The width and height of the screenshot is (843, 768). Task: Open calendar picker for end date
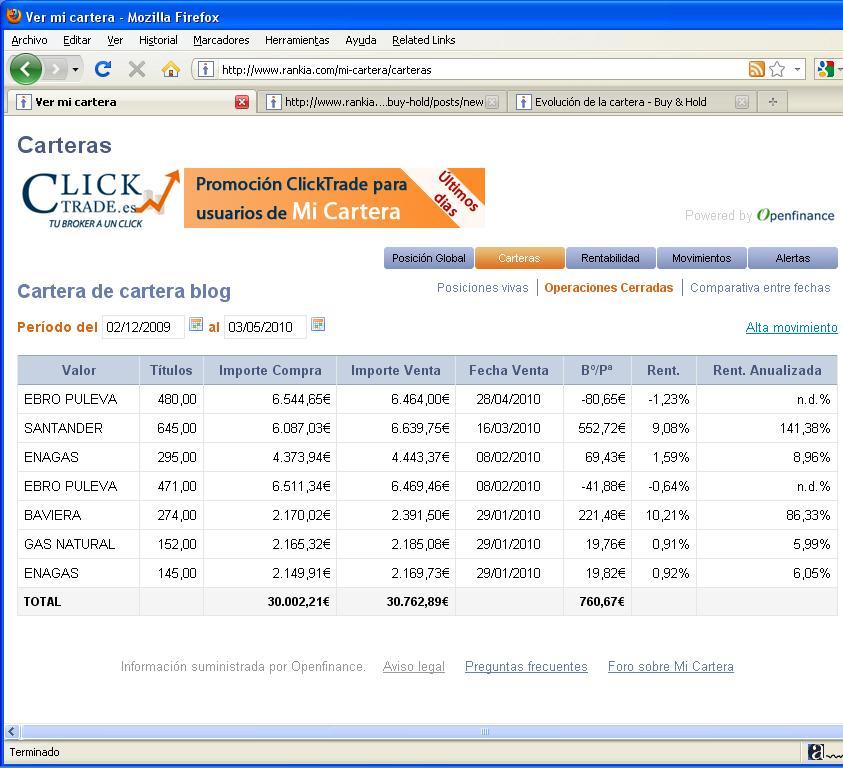pyautogui.click(x=318, y=325)
